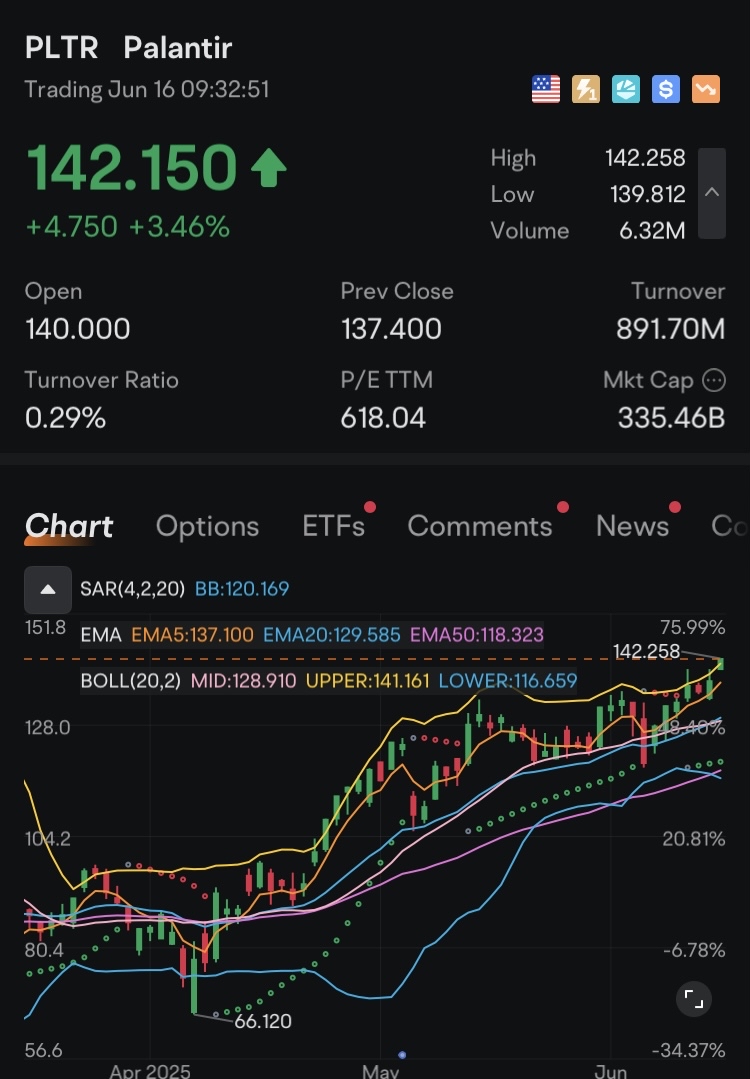Tap the High value 142.258 in header
750x1079 pixels.
click(x=645, y=158)
